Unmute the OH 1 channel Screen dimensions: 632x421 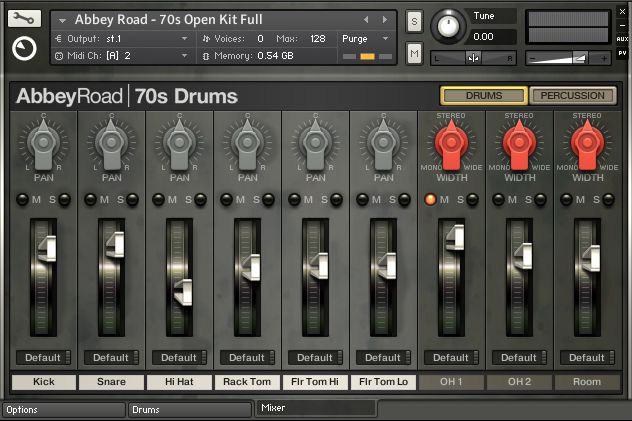(x=430, y=199)
